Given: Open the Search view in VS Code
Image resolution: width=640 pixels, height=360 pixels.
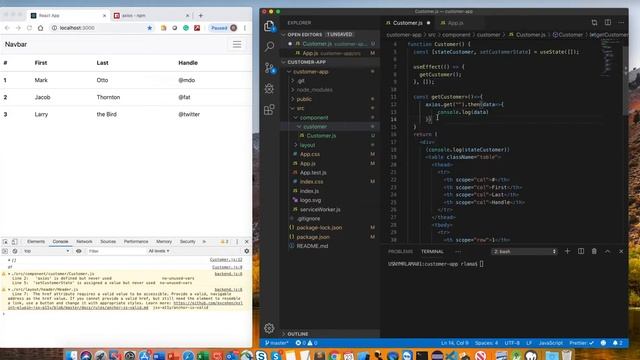Looking at the screenshot, I should point(269,47).
